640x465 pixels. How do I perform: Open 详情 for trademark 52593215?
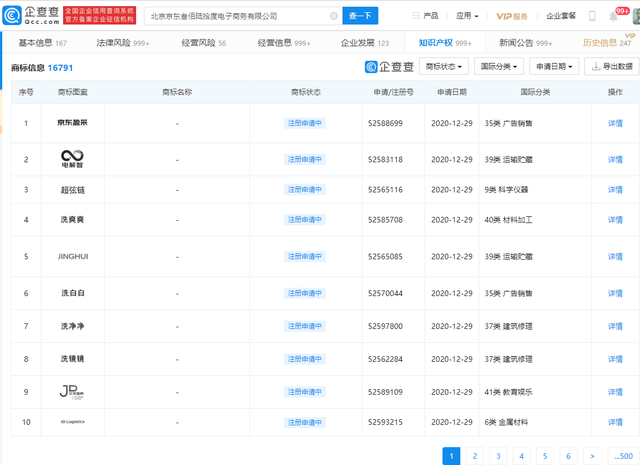pyautogui.click(x=615, y=423)
